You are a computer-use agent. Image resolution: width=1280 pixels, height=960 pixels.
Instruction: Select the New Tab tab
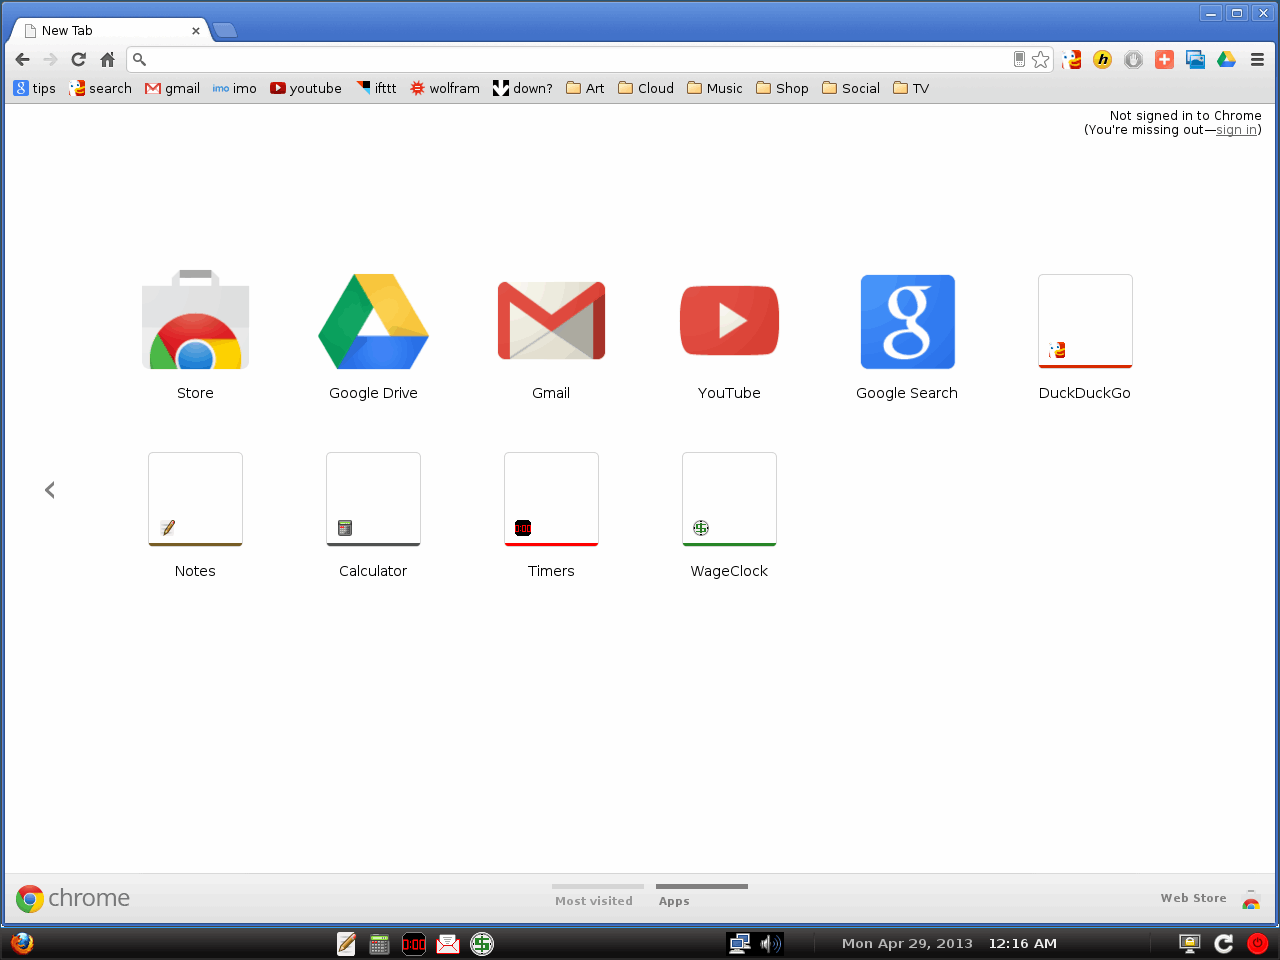point(110,30)
